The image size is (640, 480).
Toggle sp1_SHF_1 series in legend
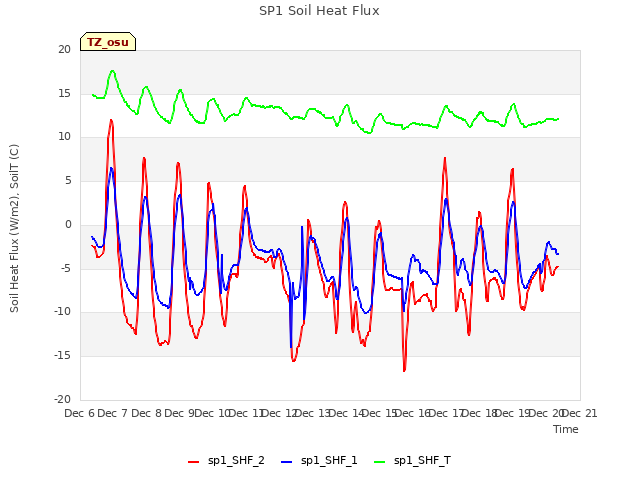pyautogui.click(x=319, y=461)
